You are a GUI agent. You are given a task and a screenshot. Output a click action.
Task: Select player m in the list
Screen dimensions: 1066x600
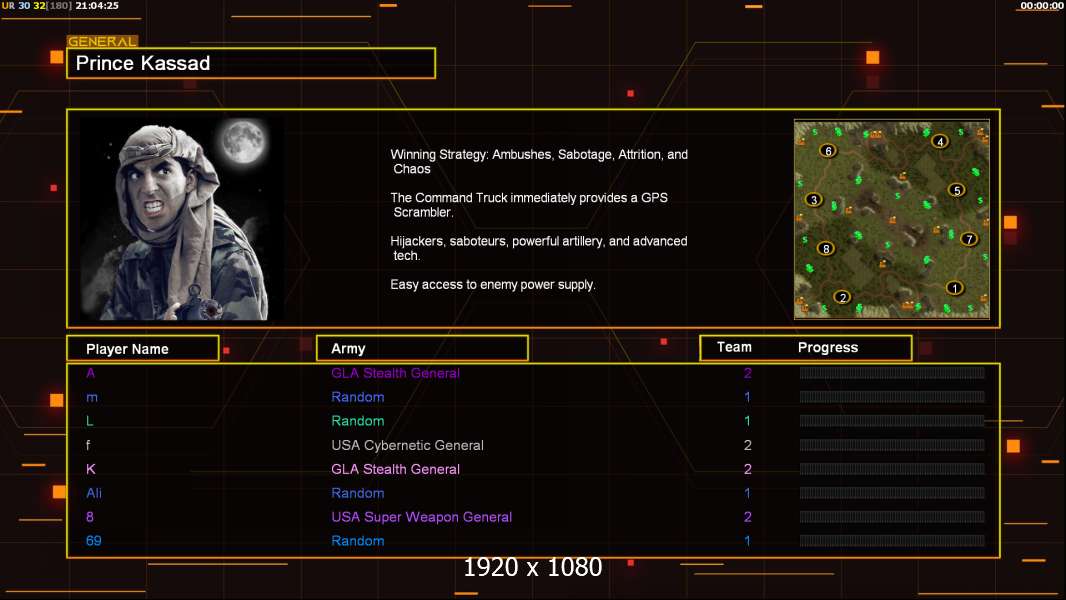[x=92, y=397]
